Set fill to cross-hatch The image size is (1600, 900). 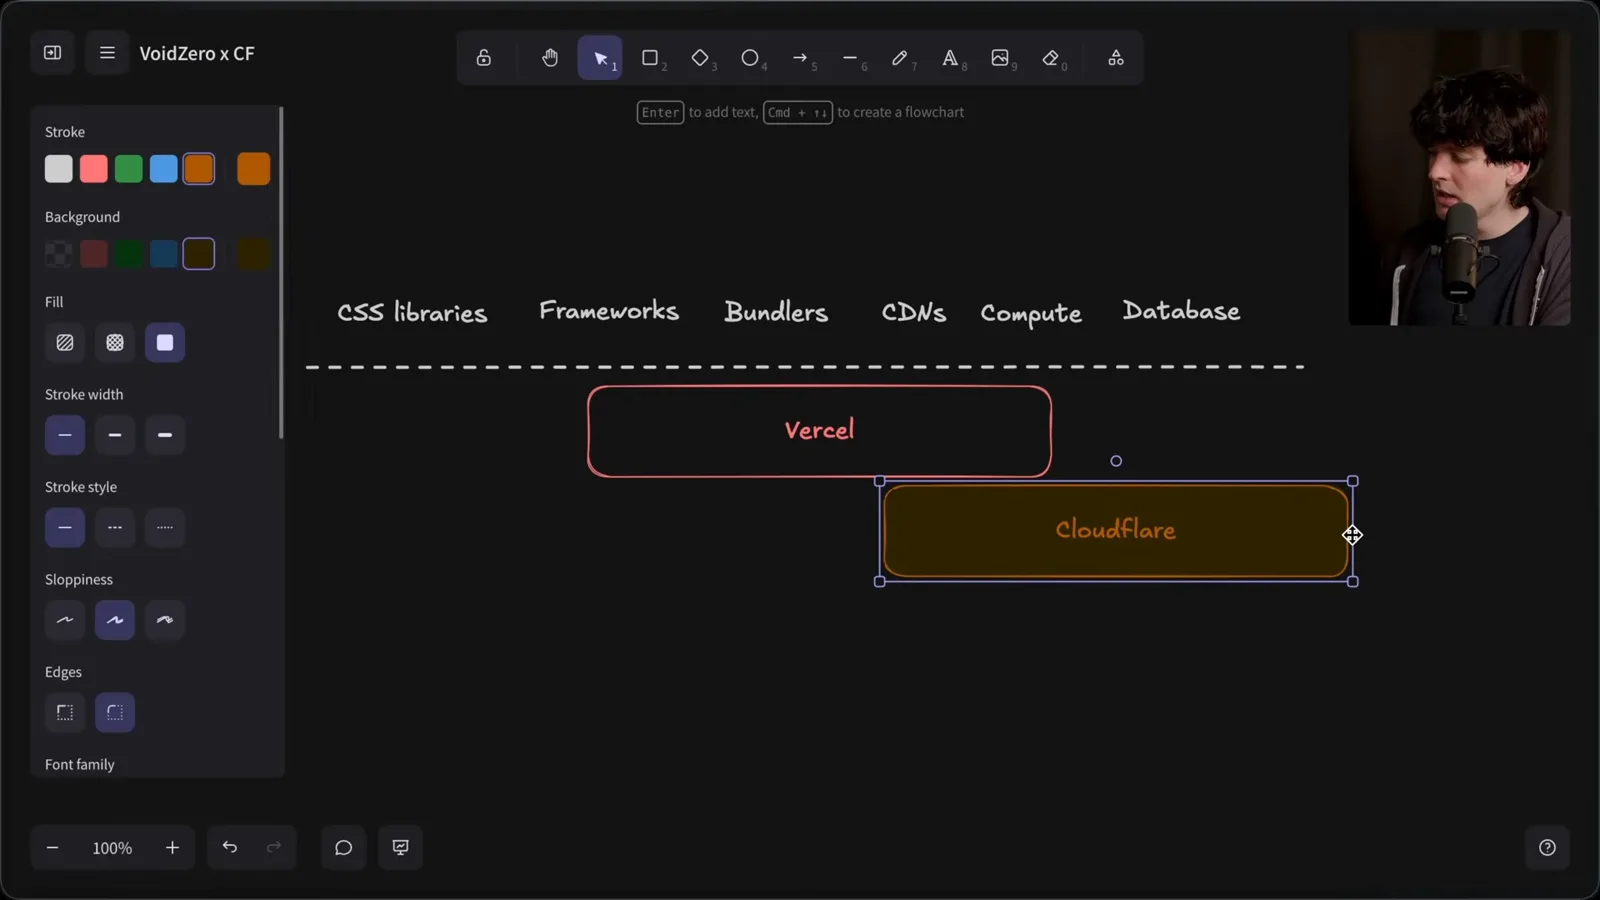[115, 343]
